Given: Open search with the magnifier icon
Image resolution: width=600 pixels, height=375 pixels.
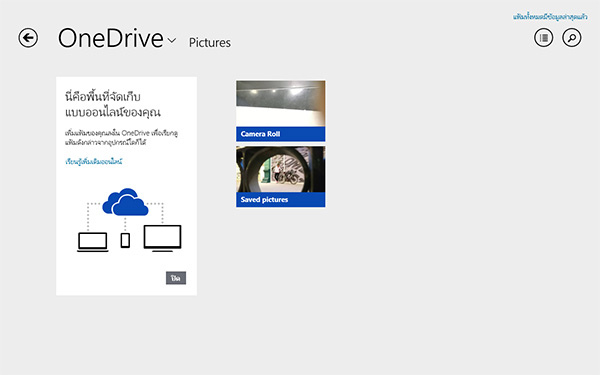Looking at the screenshot, I should [572, 38].
